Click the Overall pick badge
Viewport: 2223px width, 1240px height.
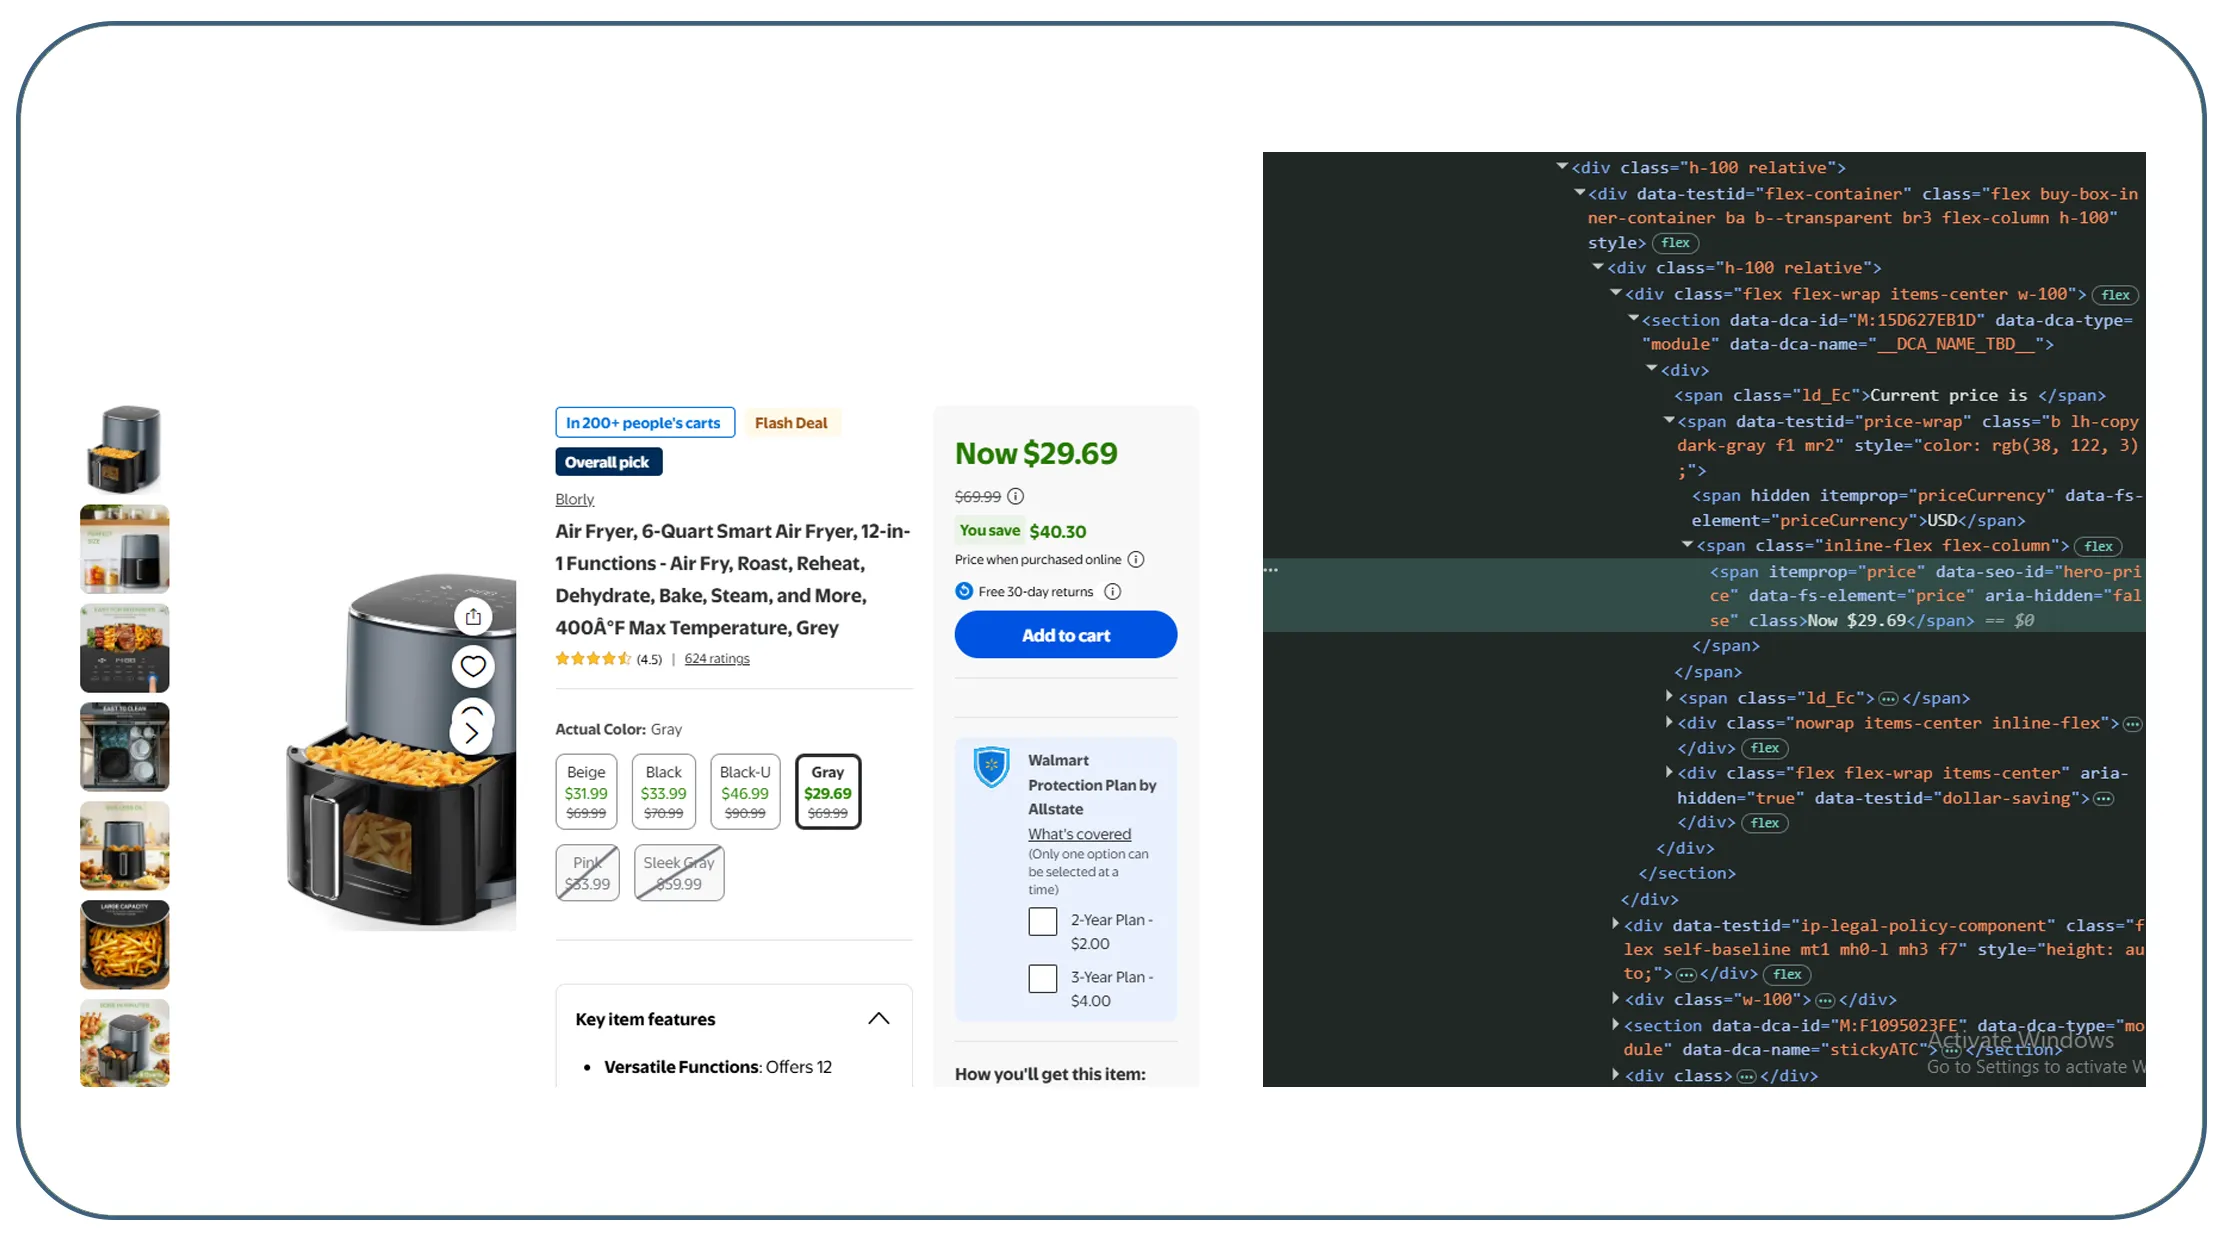point(608,462)
